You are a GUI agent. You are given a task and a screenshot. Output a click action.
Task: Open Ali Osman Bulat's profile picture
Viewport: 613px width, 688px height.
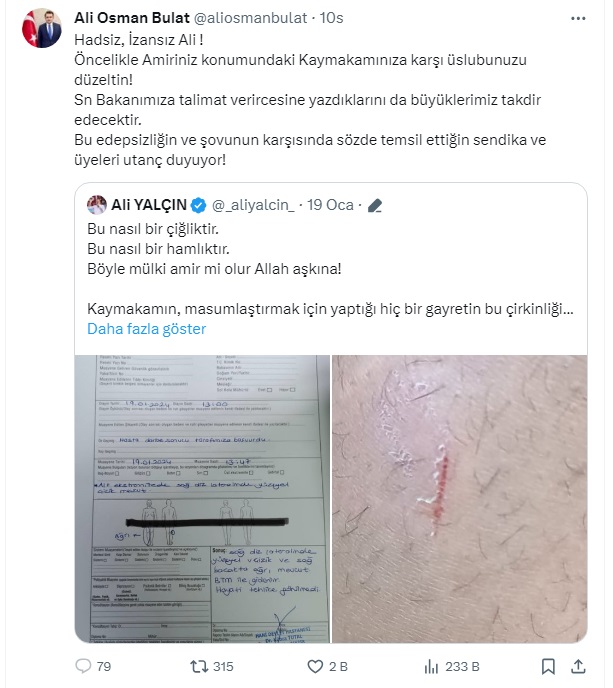coord(42,28)
